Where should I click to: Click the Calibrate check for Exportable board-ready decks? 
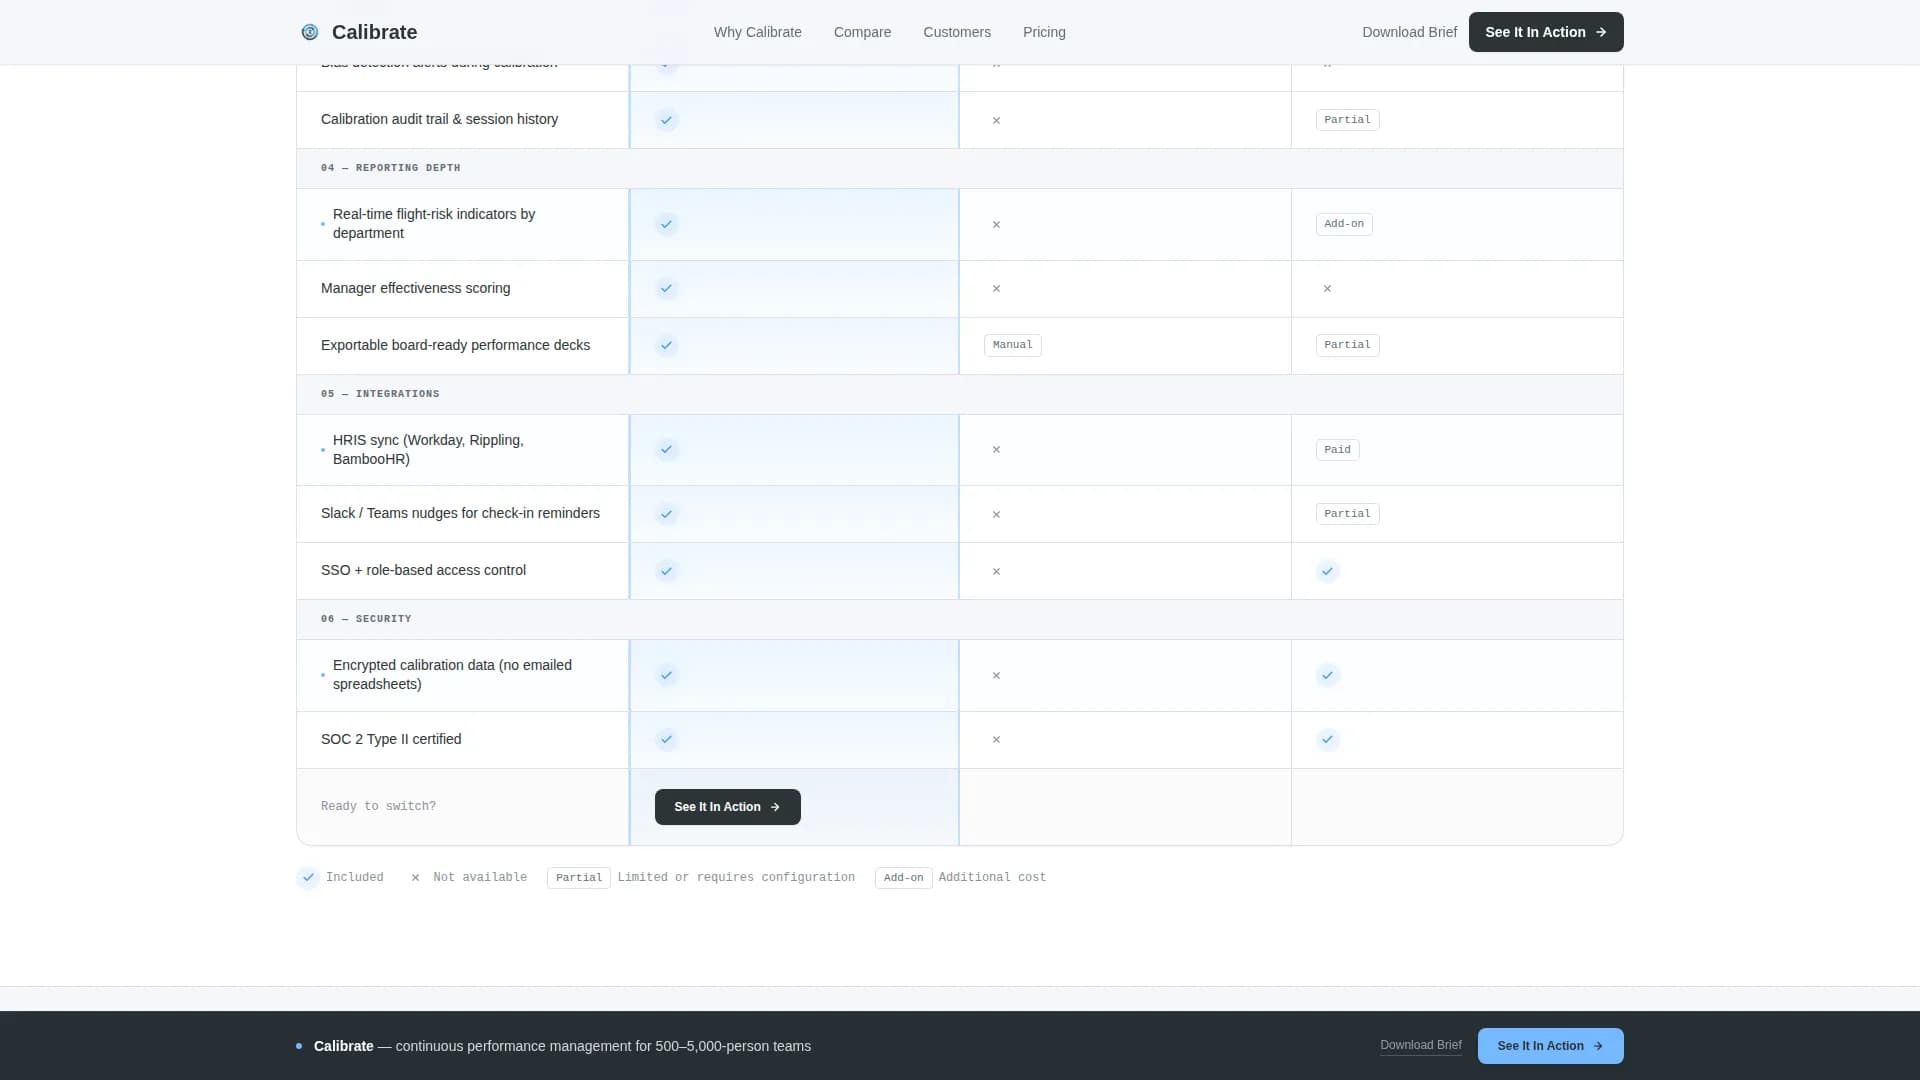pyautogui.click(x=666, y=346)
